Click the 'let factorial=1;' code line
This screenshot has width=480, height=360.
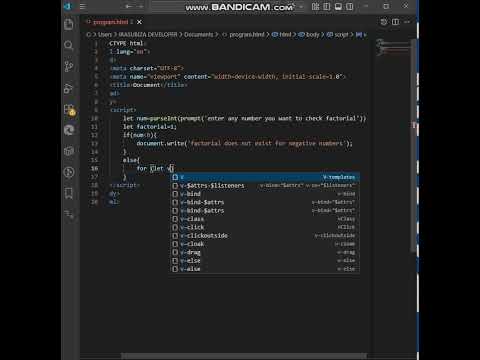tap(150, 127)
